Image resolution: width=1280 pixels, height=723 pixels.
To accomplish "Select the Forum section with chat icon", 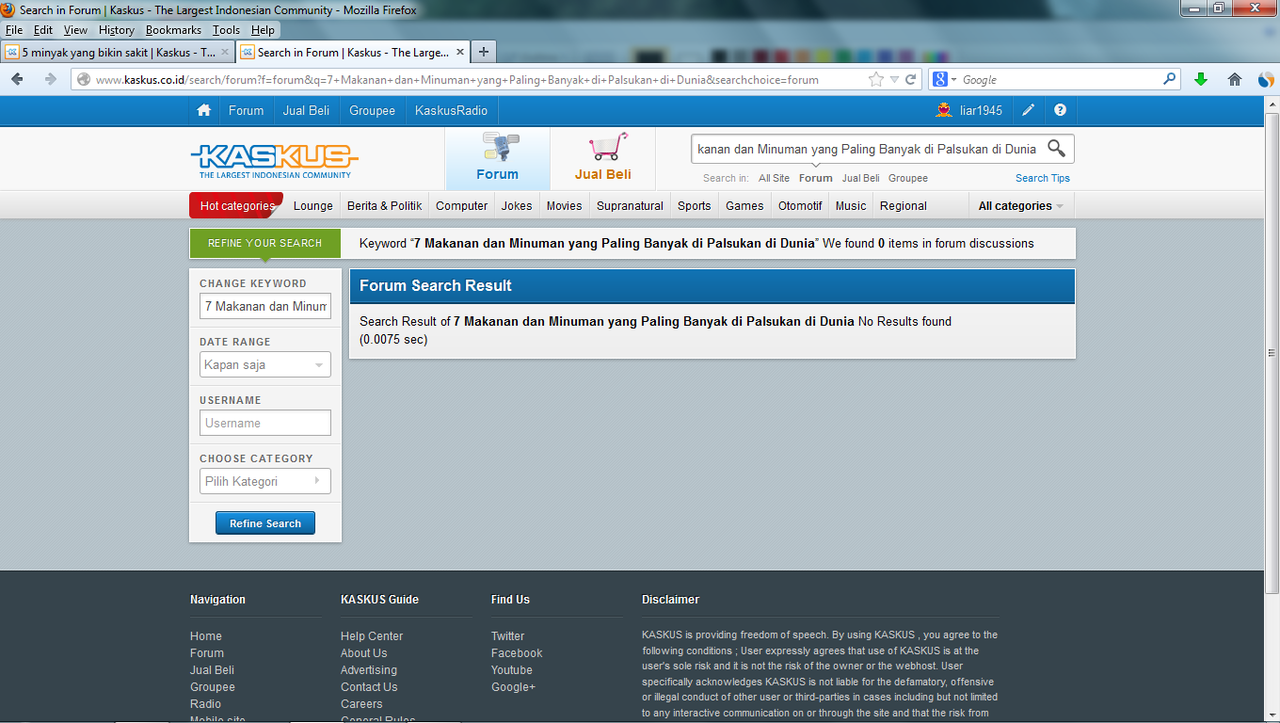I will click(x=497, y=158).
